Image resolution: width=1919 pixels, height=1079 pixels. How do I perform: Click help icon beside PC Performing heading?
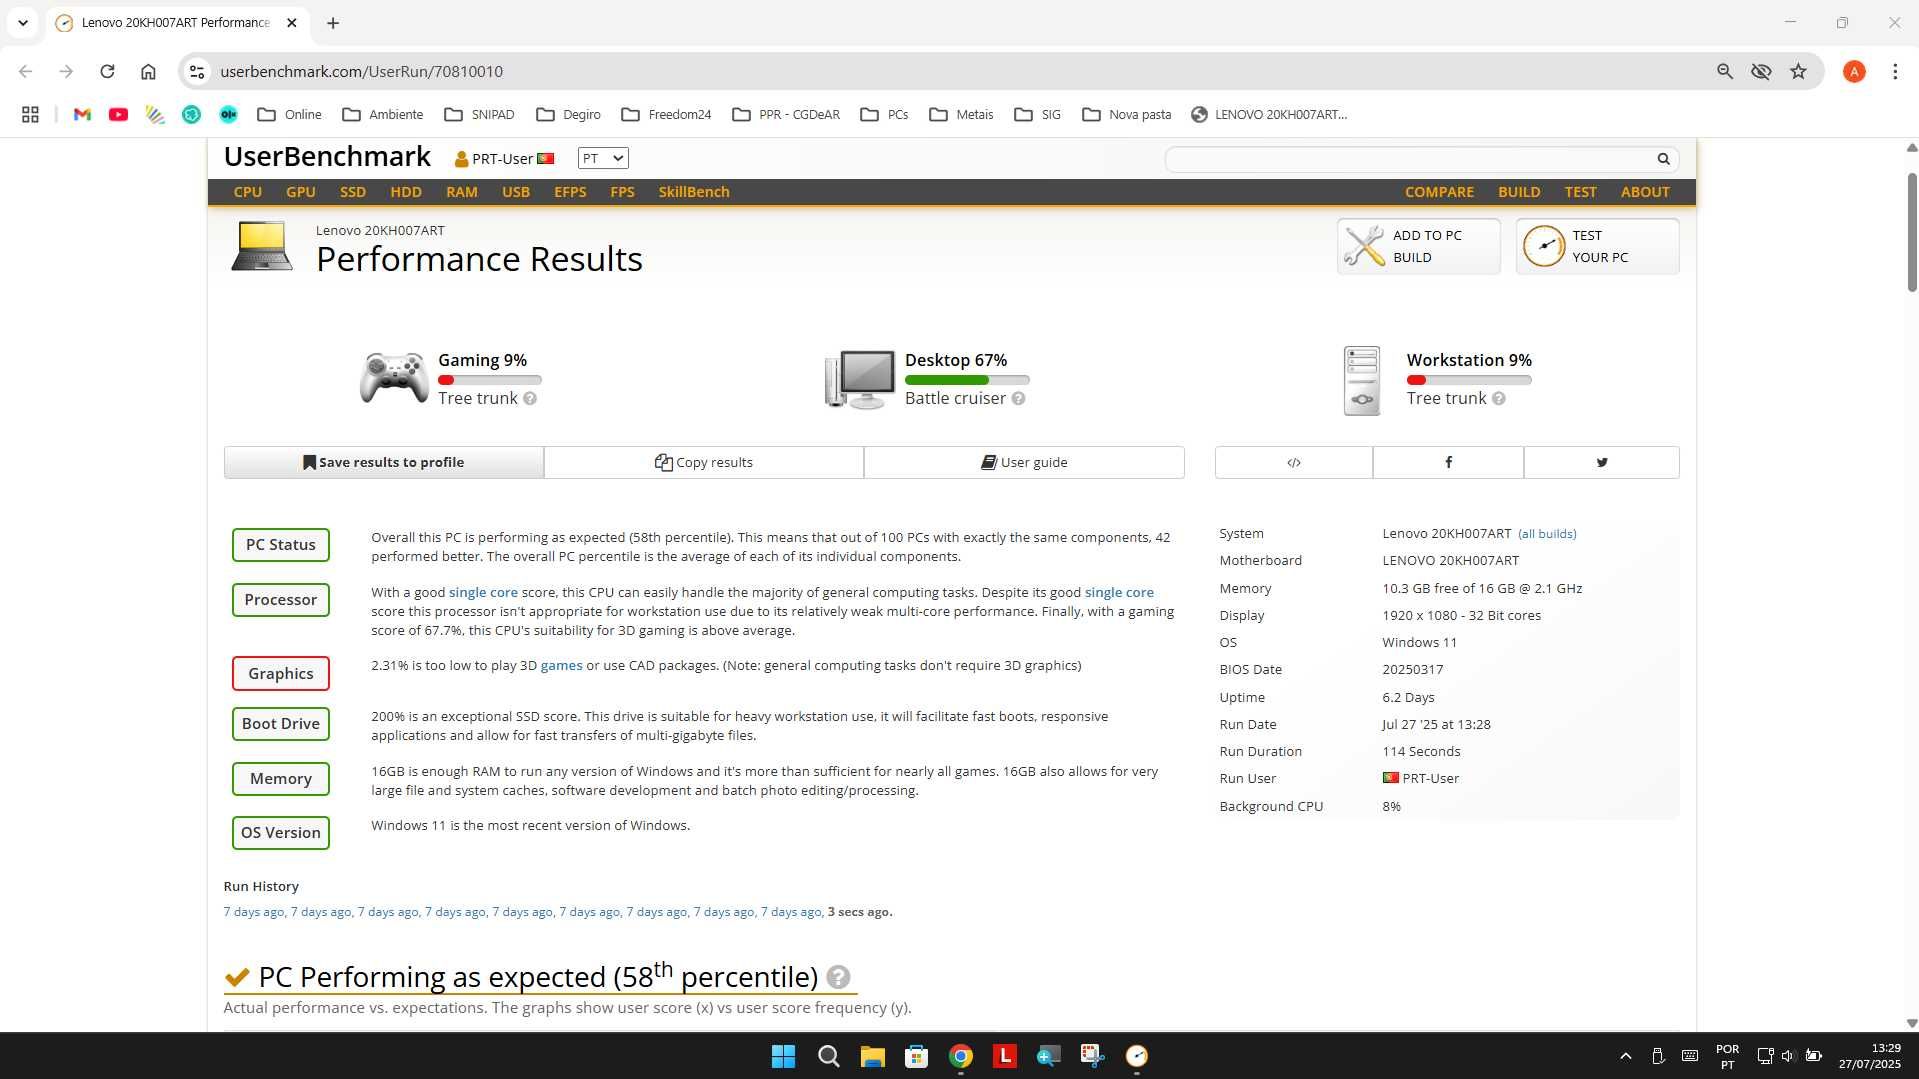click(838, 977)
